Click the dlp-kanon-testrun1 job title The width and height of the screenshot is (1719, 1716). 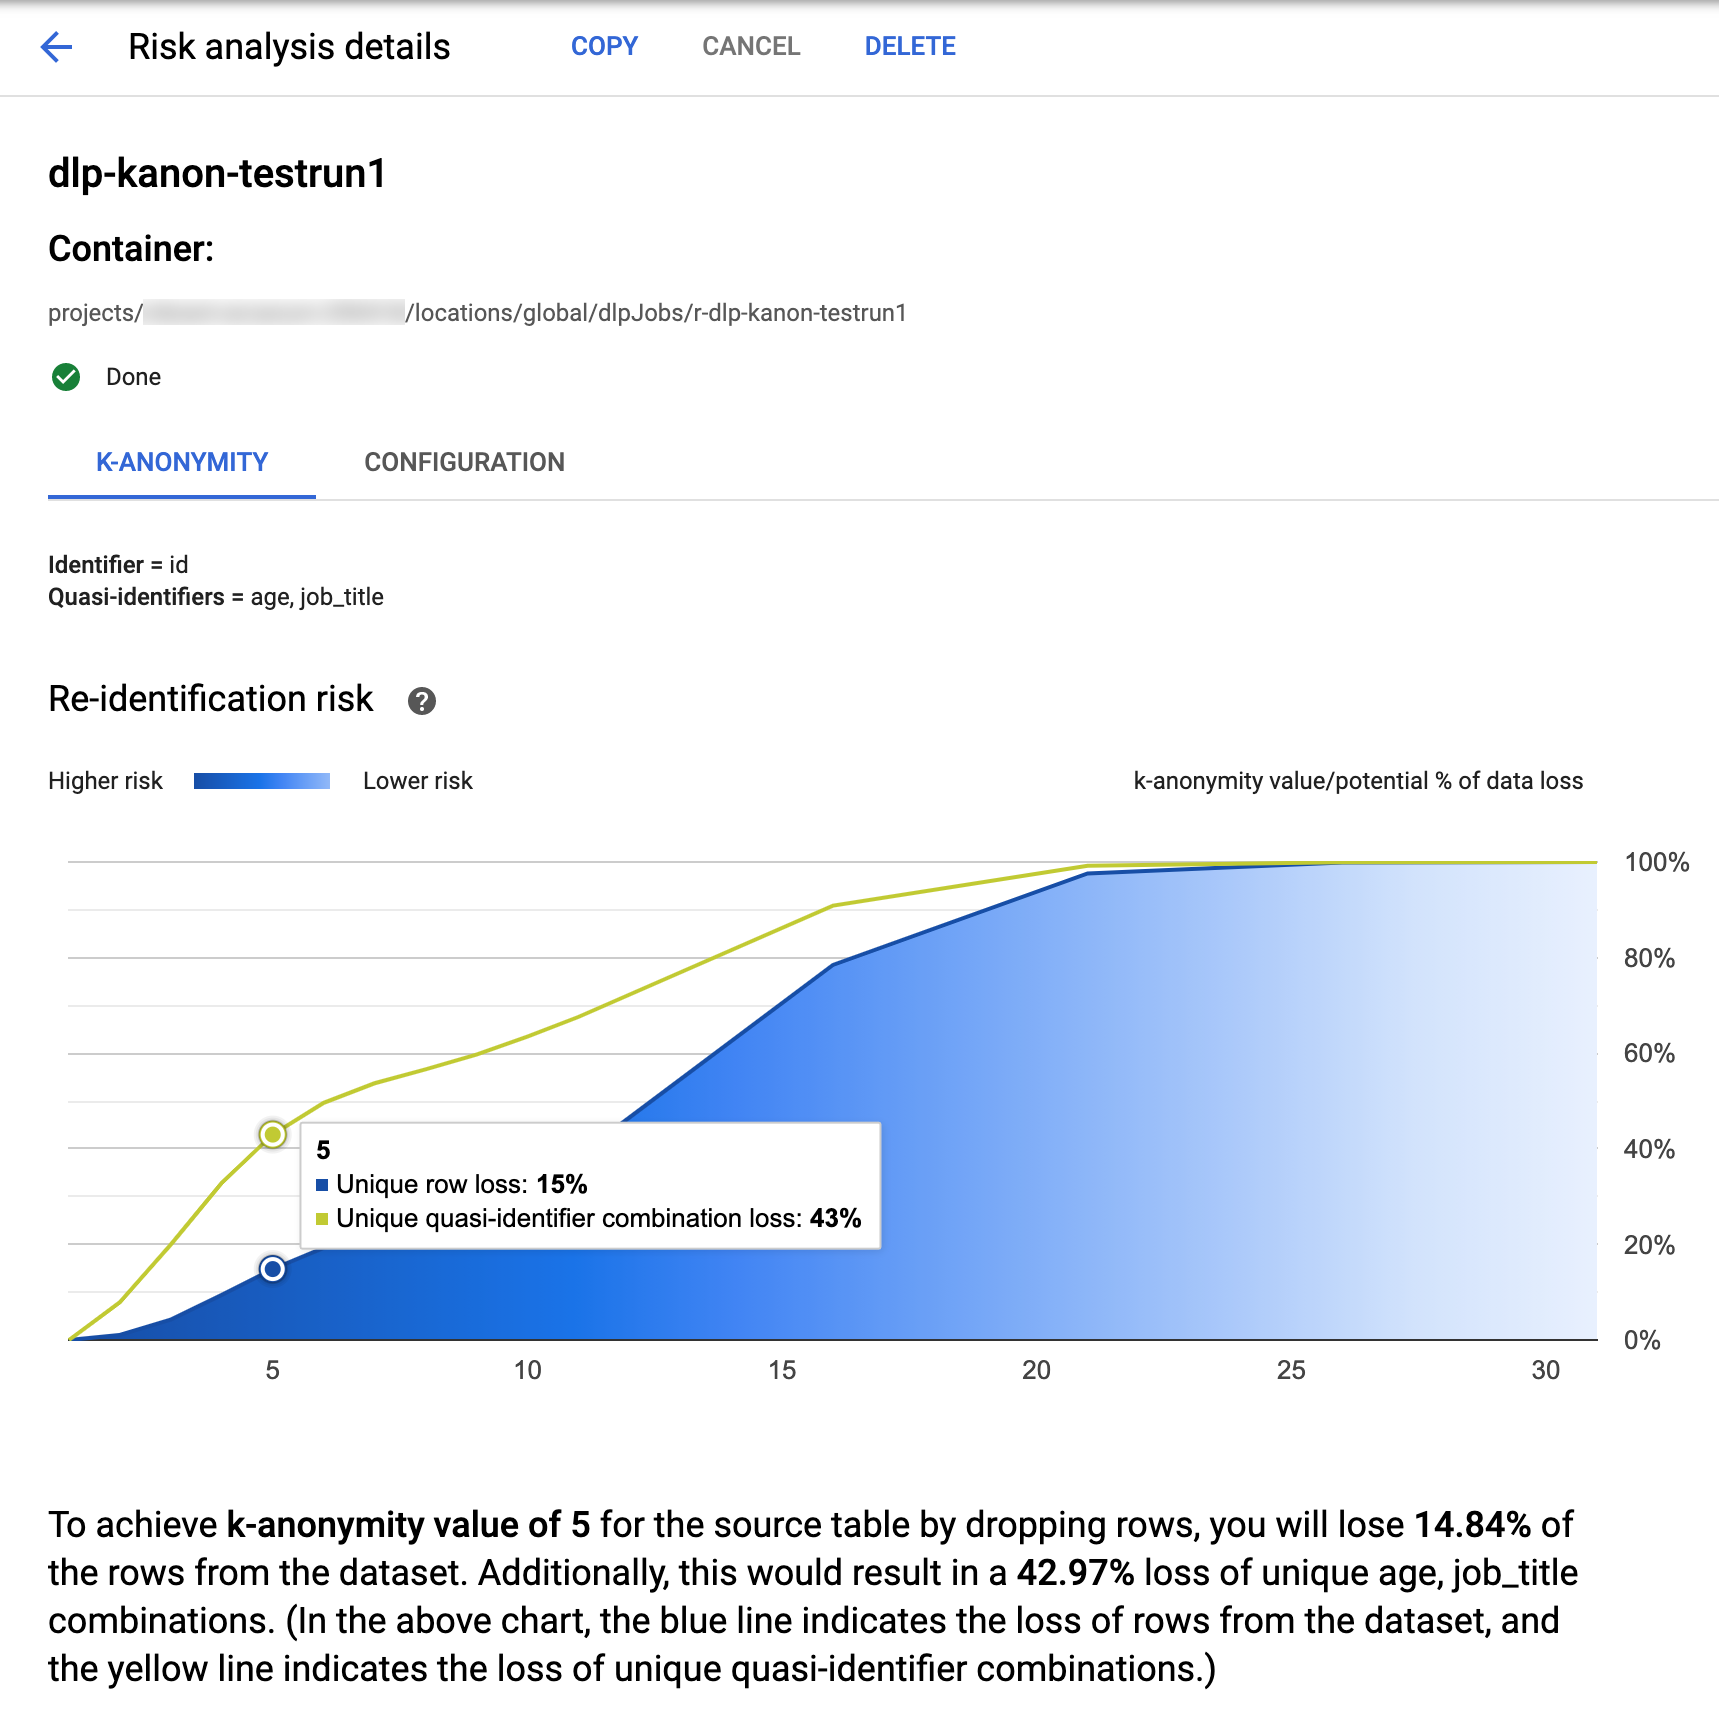pos(217,173)
